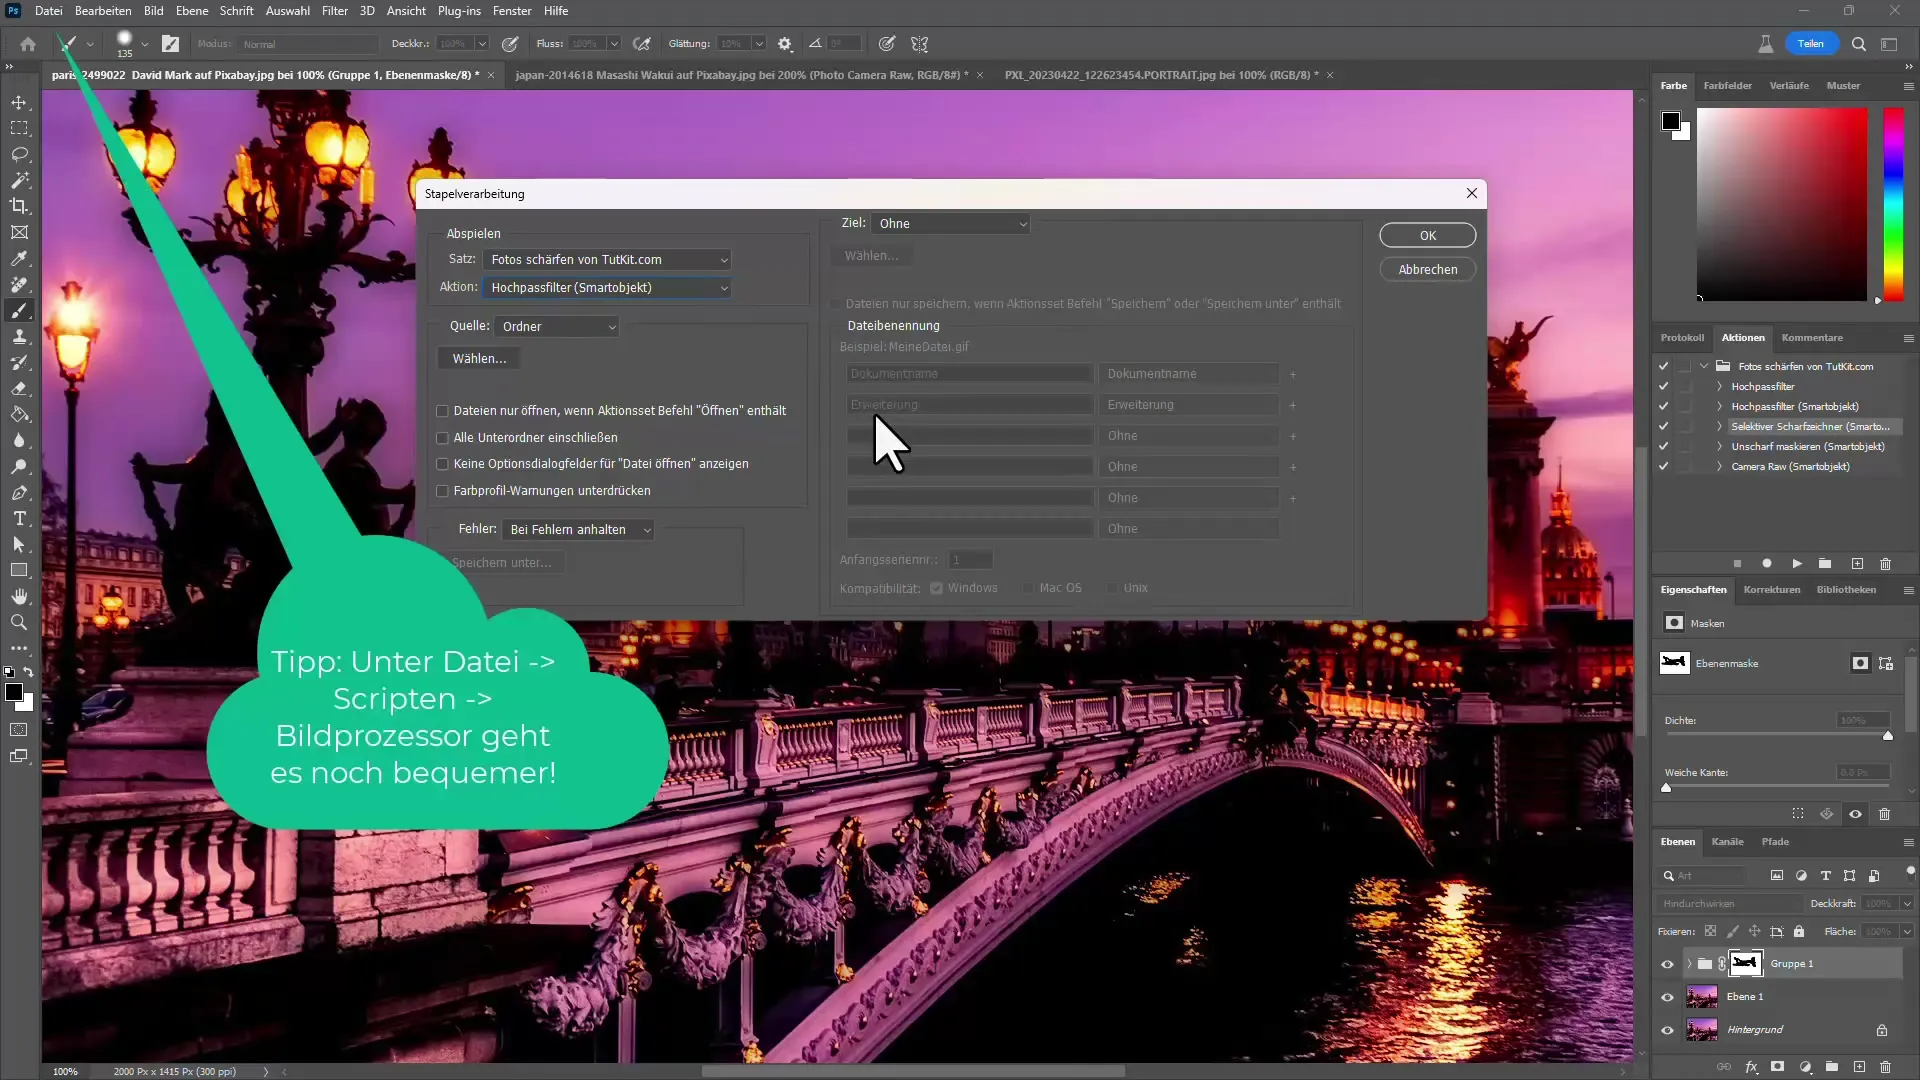Switch to the Farbfelder tab
The width and height of the screenshot is (1920, 1080).
click(x=1727, y=86)
